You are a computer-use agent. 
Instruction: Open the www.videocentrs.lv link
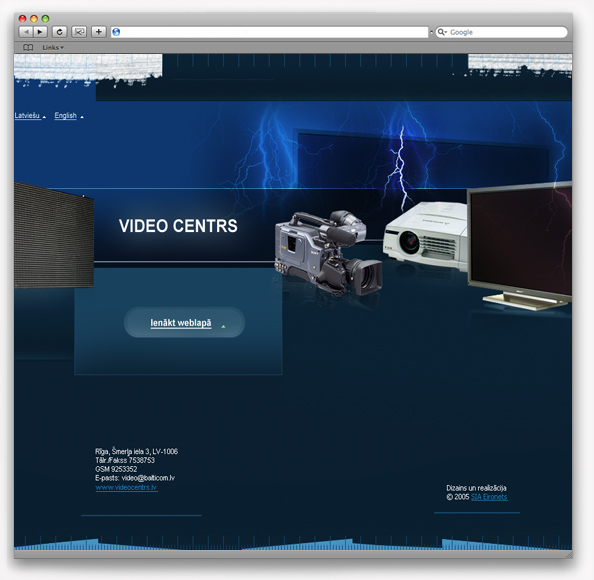(126, 488)
